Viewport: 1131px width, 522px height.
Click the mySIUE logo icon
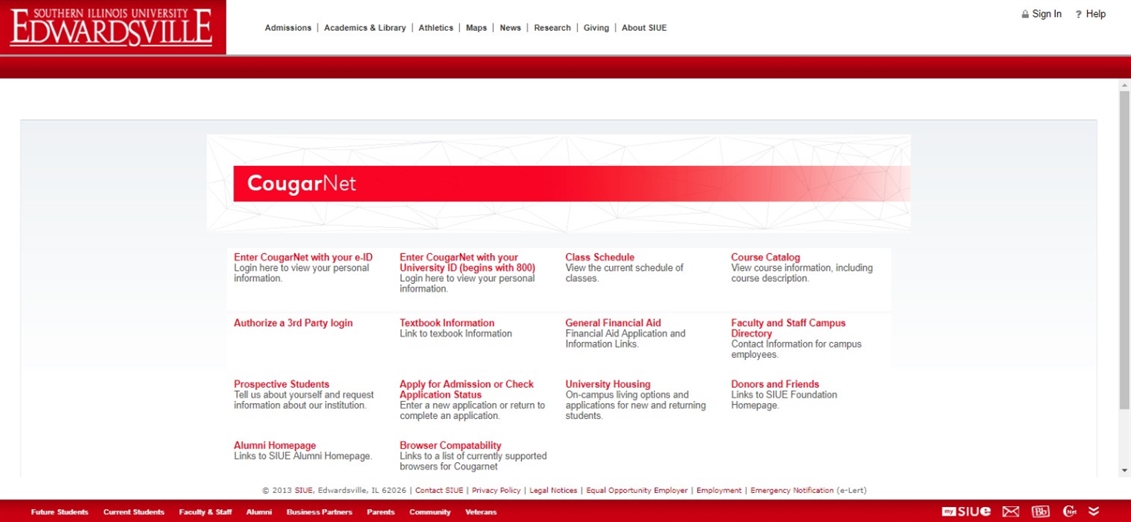tap(965, 511)
